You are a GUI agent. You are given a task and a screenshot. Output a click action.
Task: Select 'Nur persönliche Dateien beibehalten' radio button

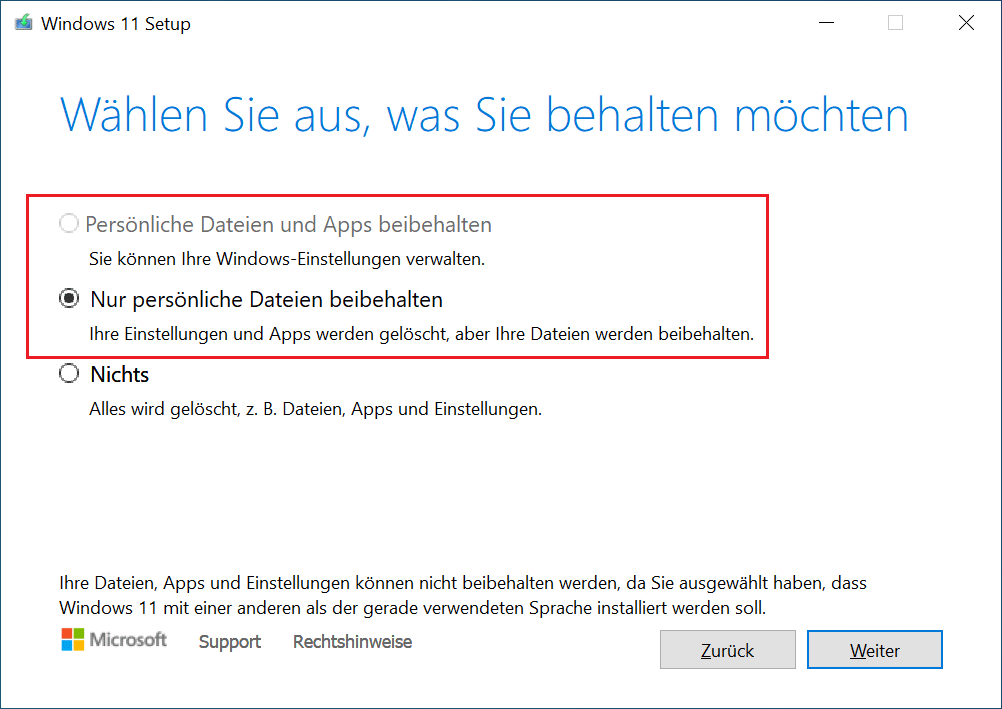coord(69,299)
